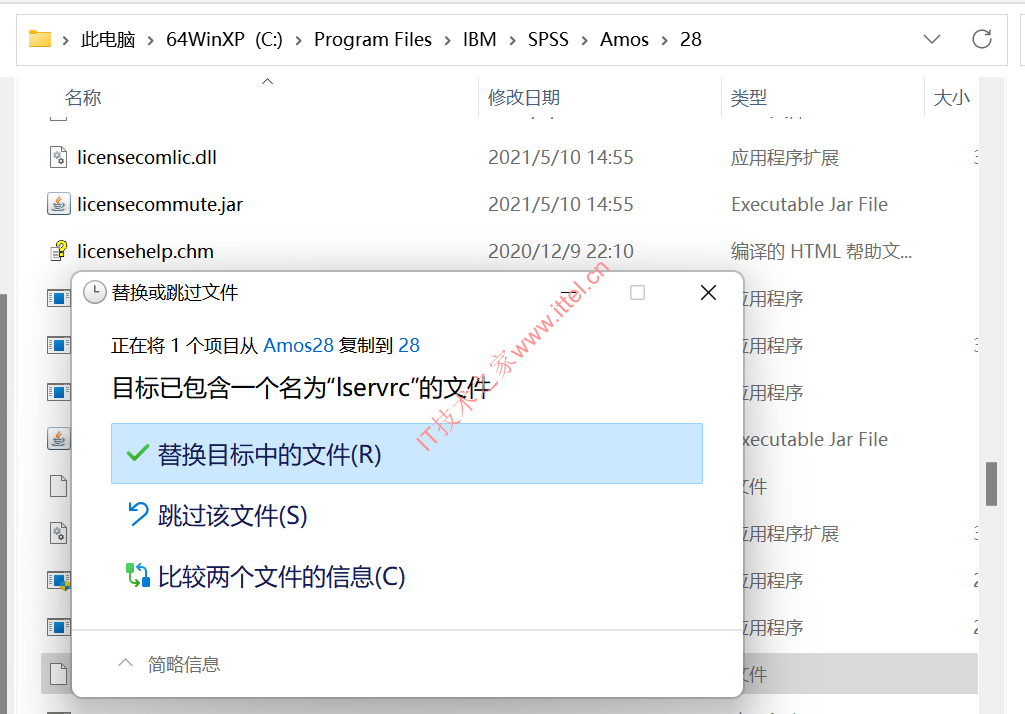Select the file licensehelp.chm

(145, 252)
